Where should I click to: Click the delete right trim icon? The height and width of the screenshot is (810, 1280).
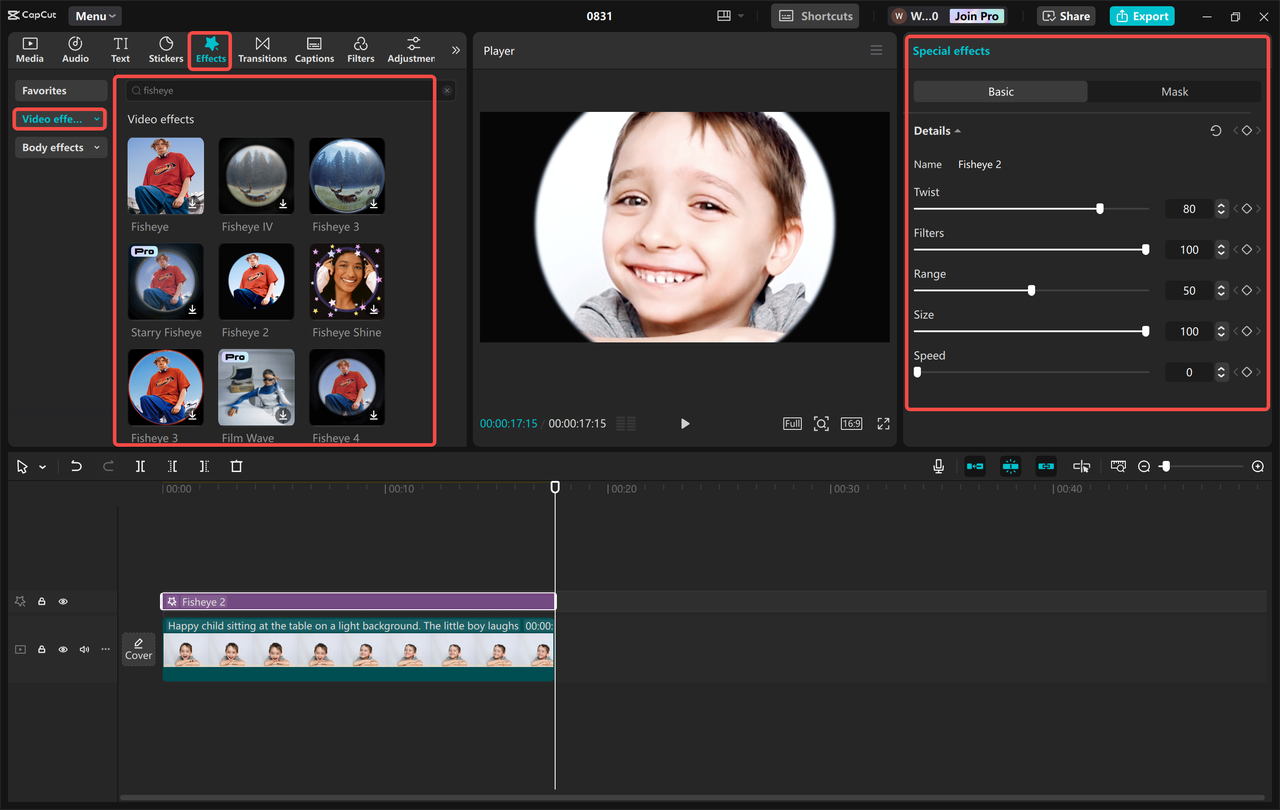(x=204, y=467)
